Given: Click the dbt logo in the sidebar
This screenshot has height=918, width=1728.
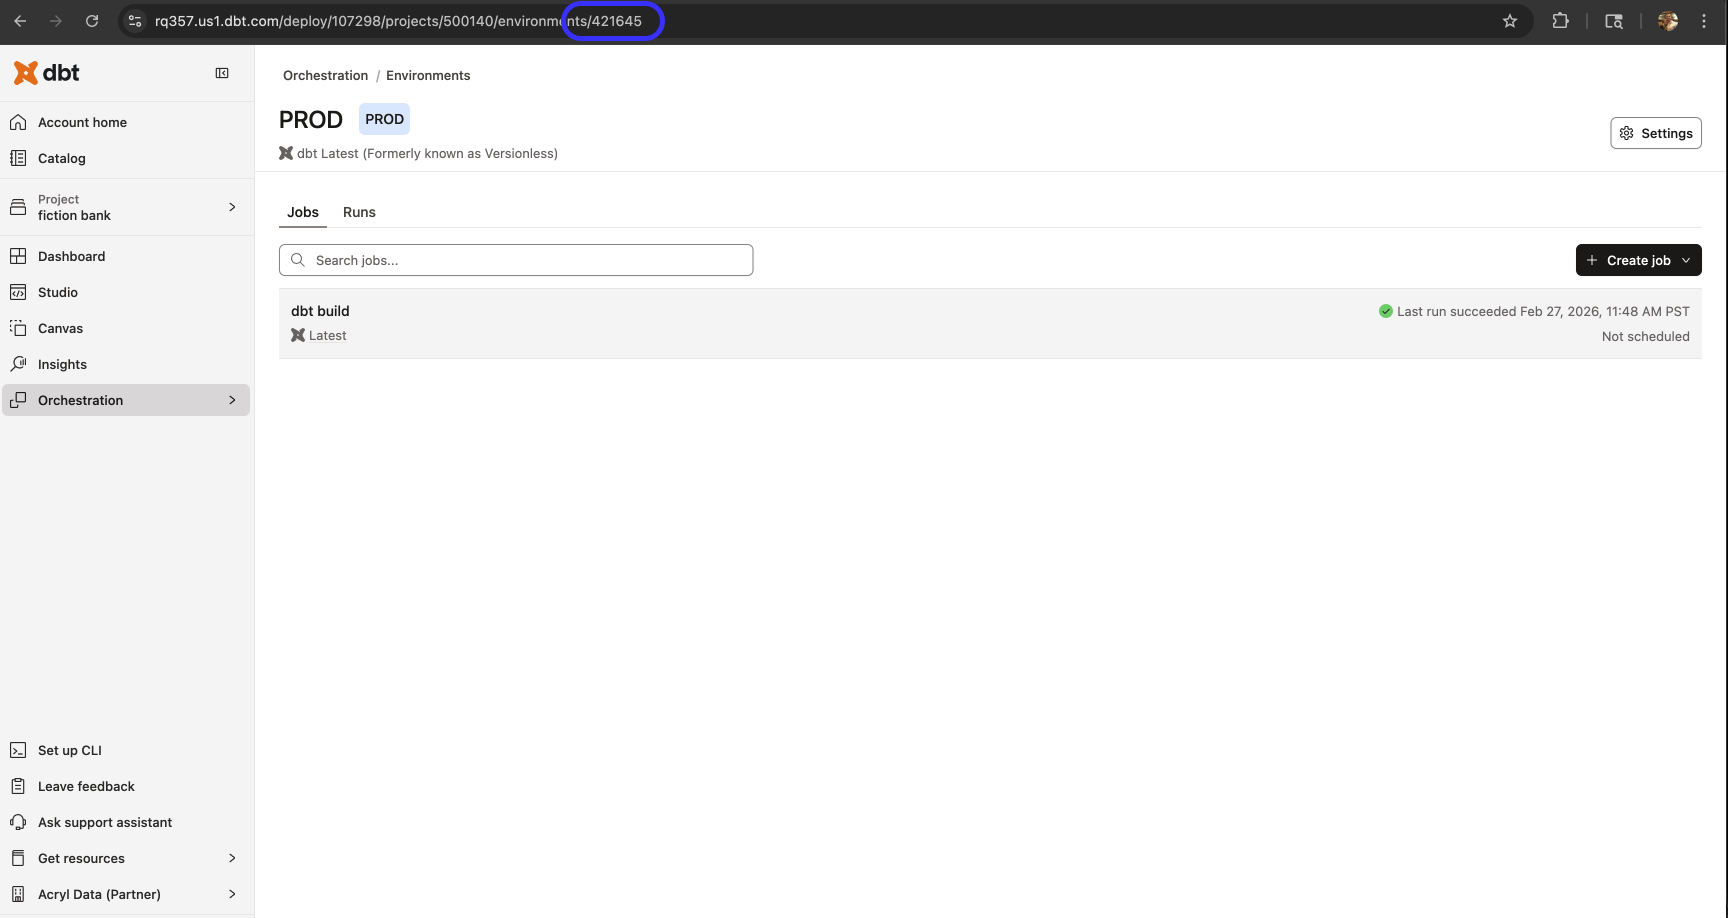Looking at the screenshot, I should [x=46, y=73].
